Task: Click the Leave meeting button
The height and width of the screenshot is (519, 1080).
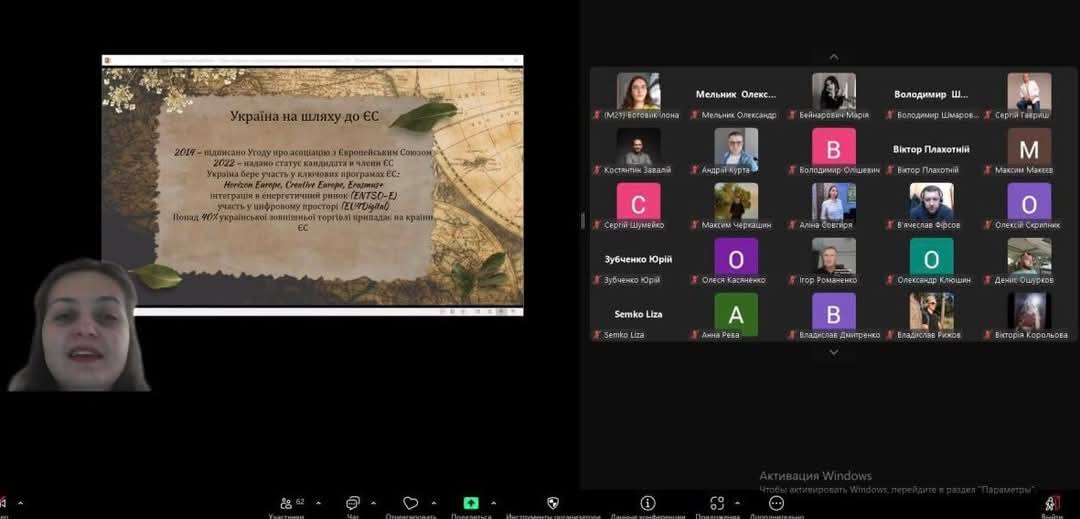Action: [x=1051, y=504]
